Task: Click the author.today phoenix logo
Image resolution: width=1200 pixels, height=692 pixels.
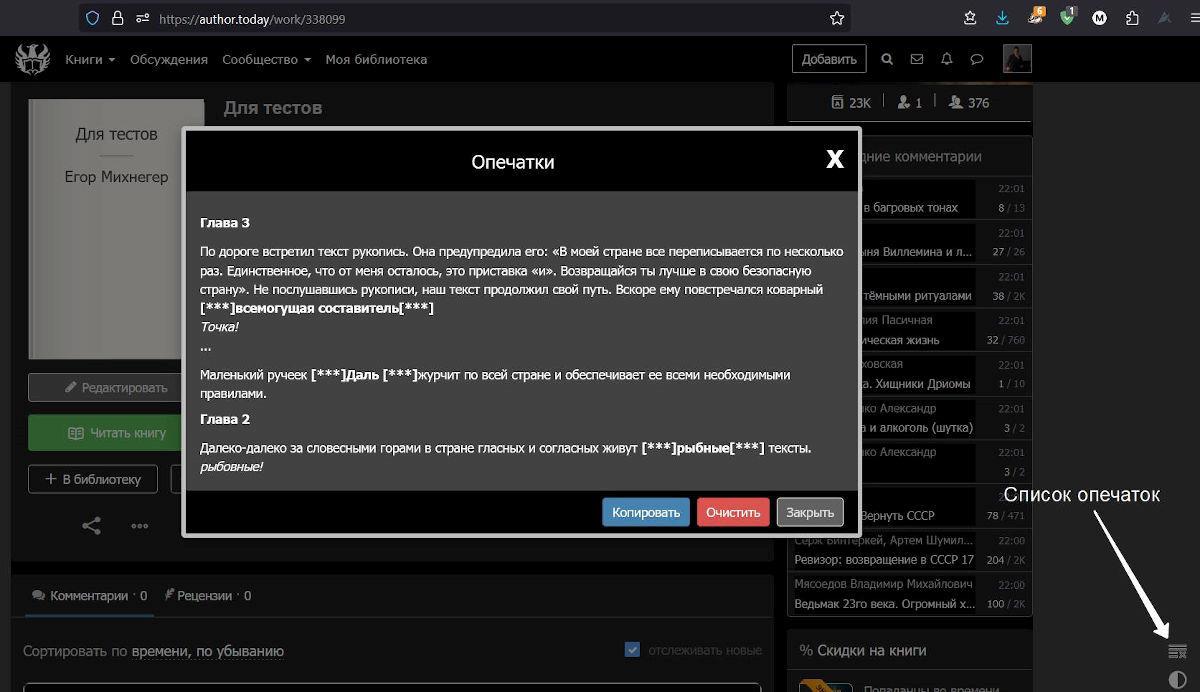Action: click(x=32, y=60)
